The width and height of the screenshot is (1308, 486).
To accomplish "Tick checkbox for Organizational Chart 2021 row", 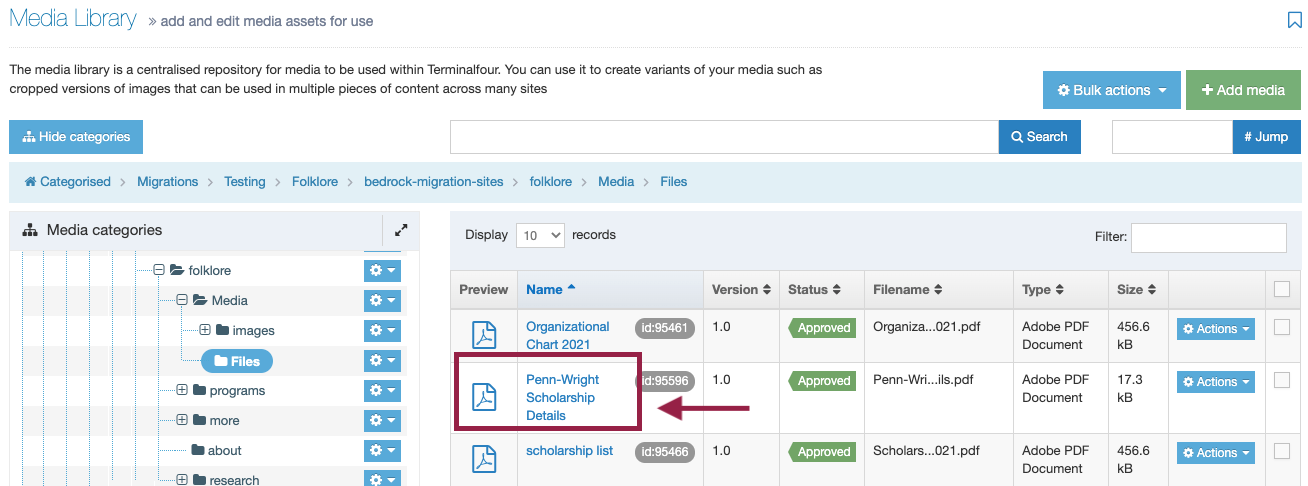I will point(1281,327).
